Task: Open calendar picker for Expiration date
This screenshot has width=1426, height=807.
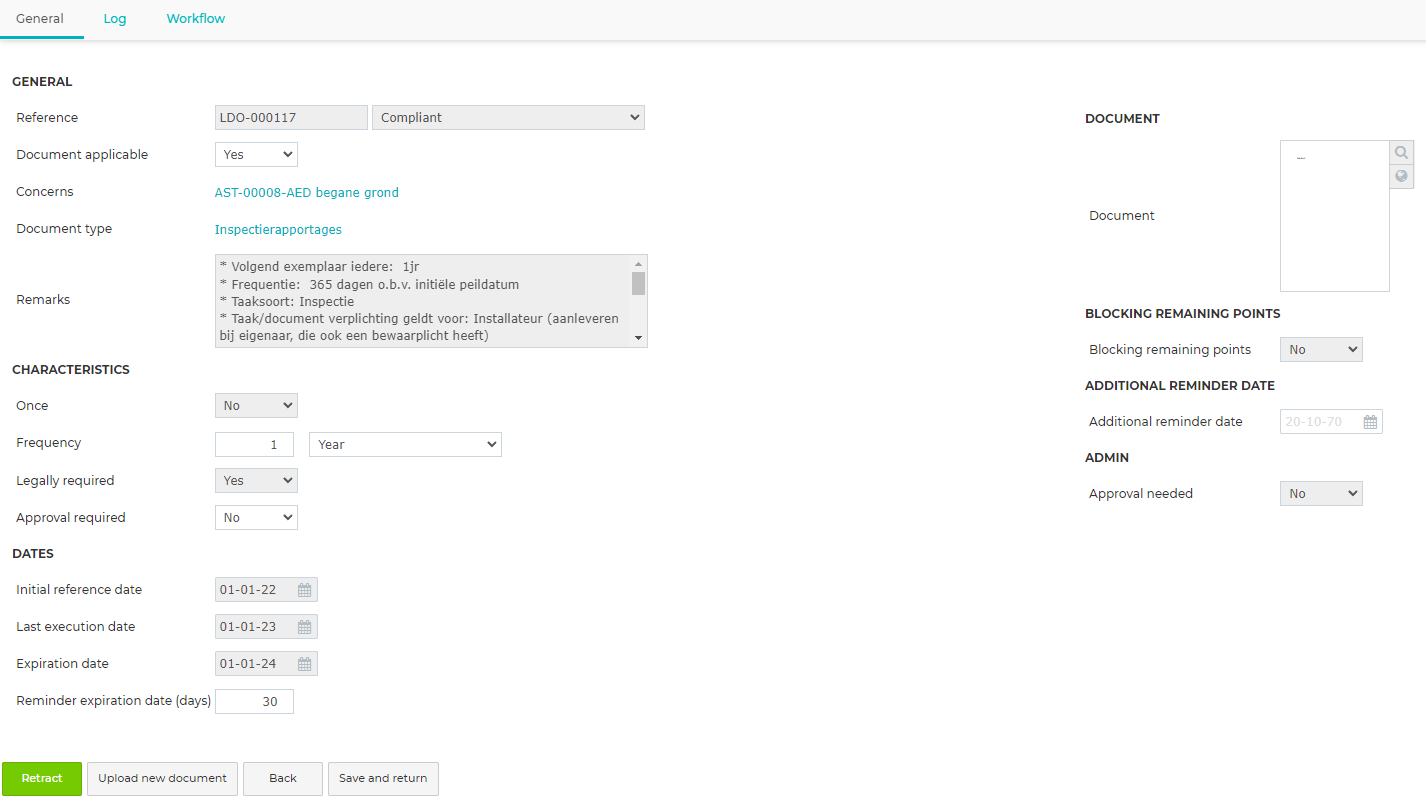Action: (x=305, y=664)
